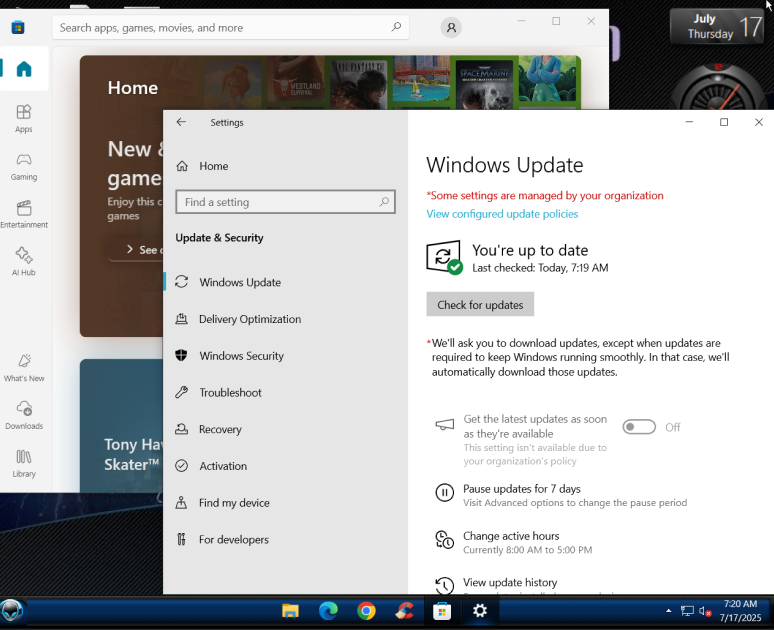Click Check for updates button
The width and height of the screenshot is (774, 630).
(480, 304)
